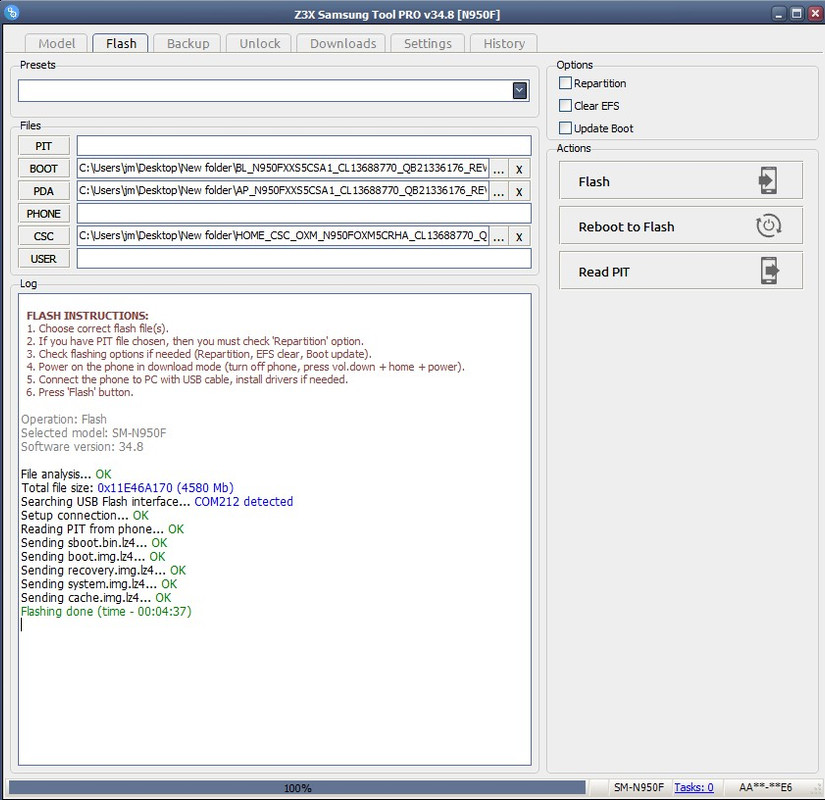Click 'Total file size' log line
Image resolution: width=825 pixels, height=800 pixels.
coord(127,487)
